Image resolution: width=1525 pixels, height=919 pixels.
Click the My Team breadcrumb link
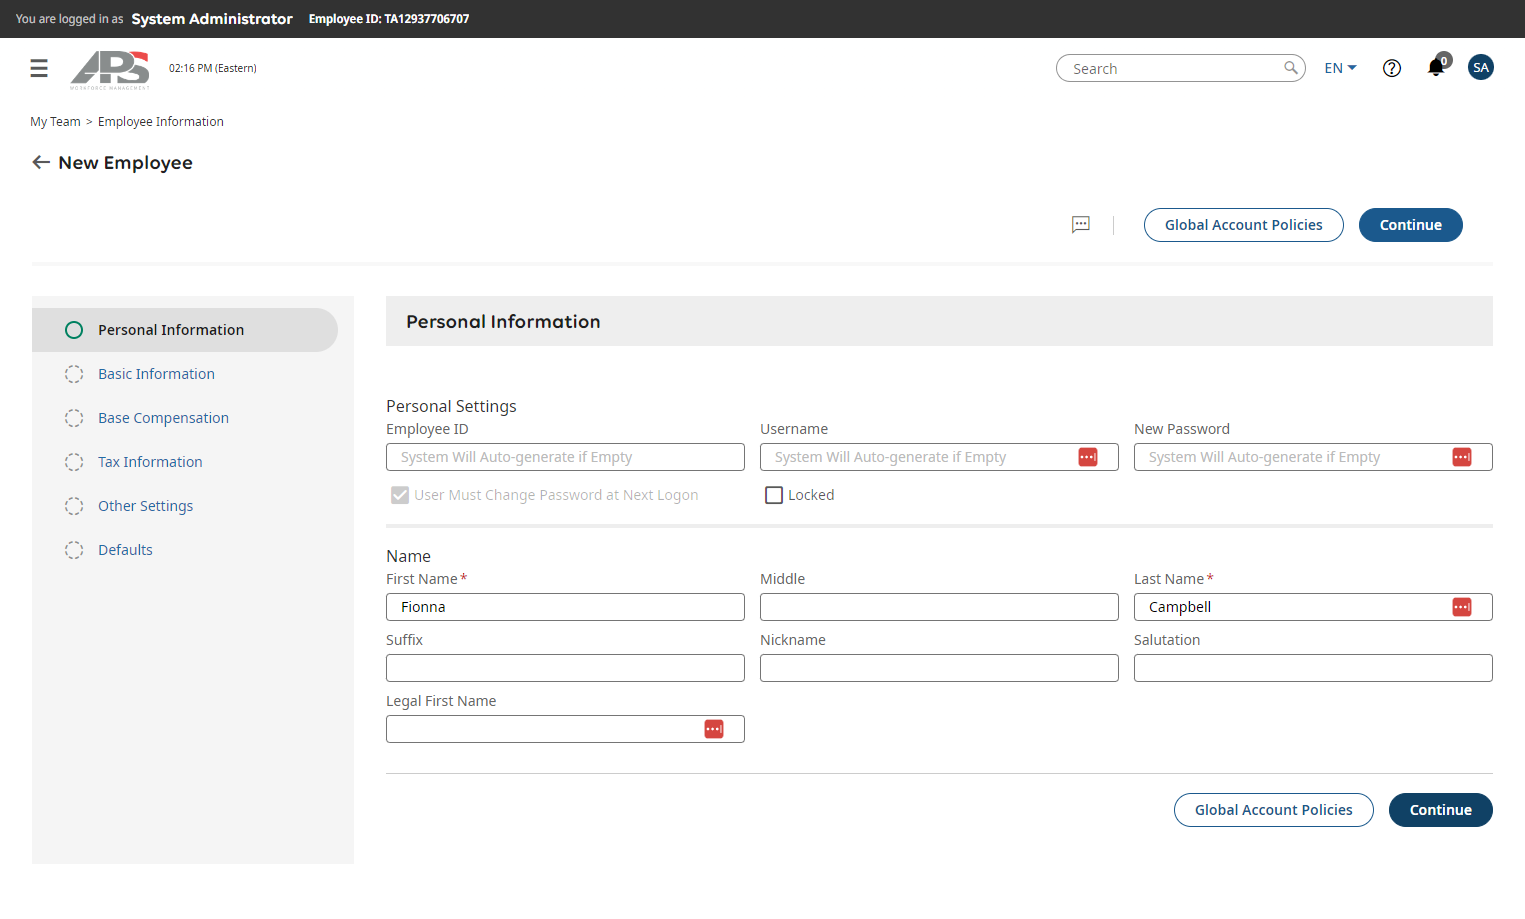(55, 122)
